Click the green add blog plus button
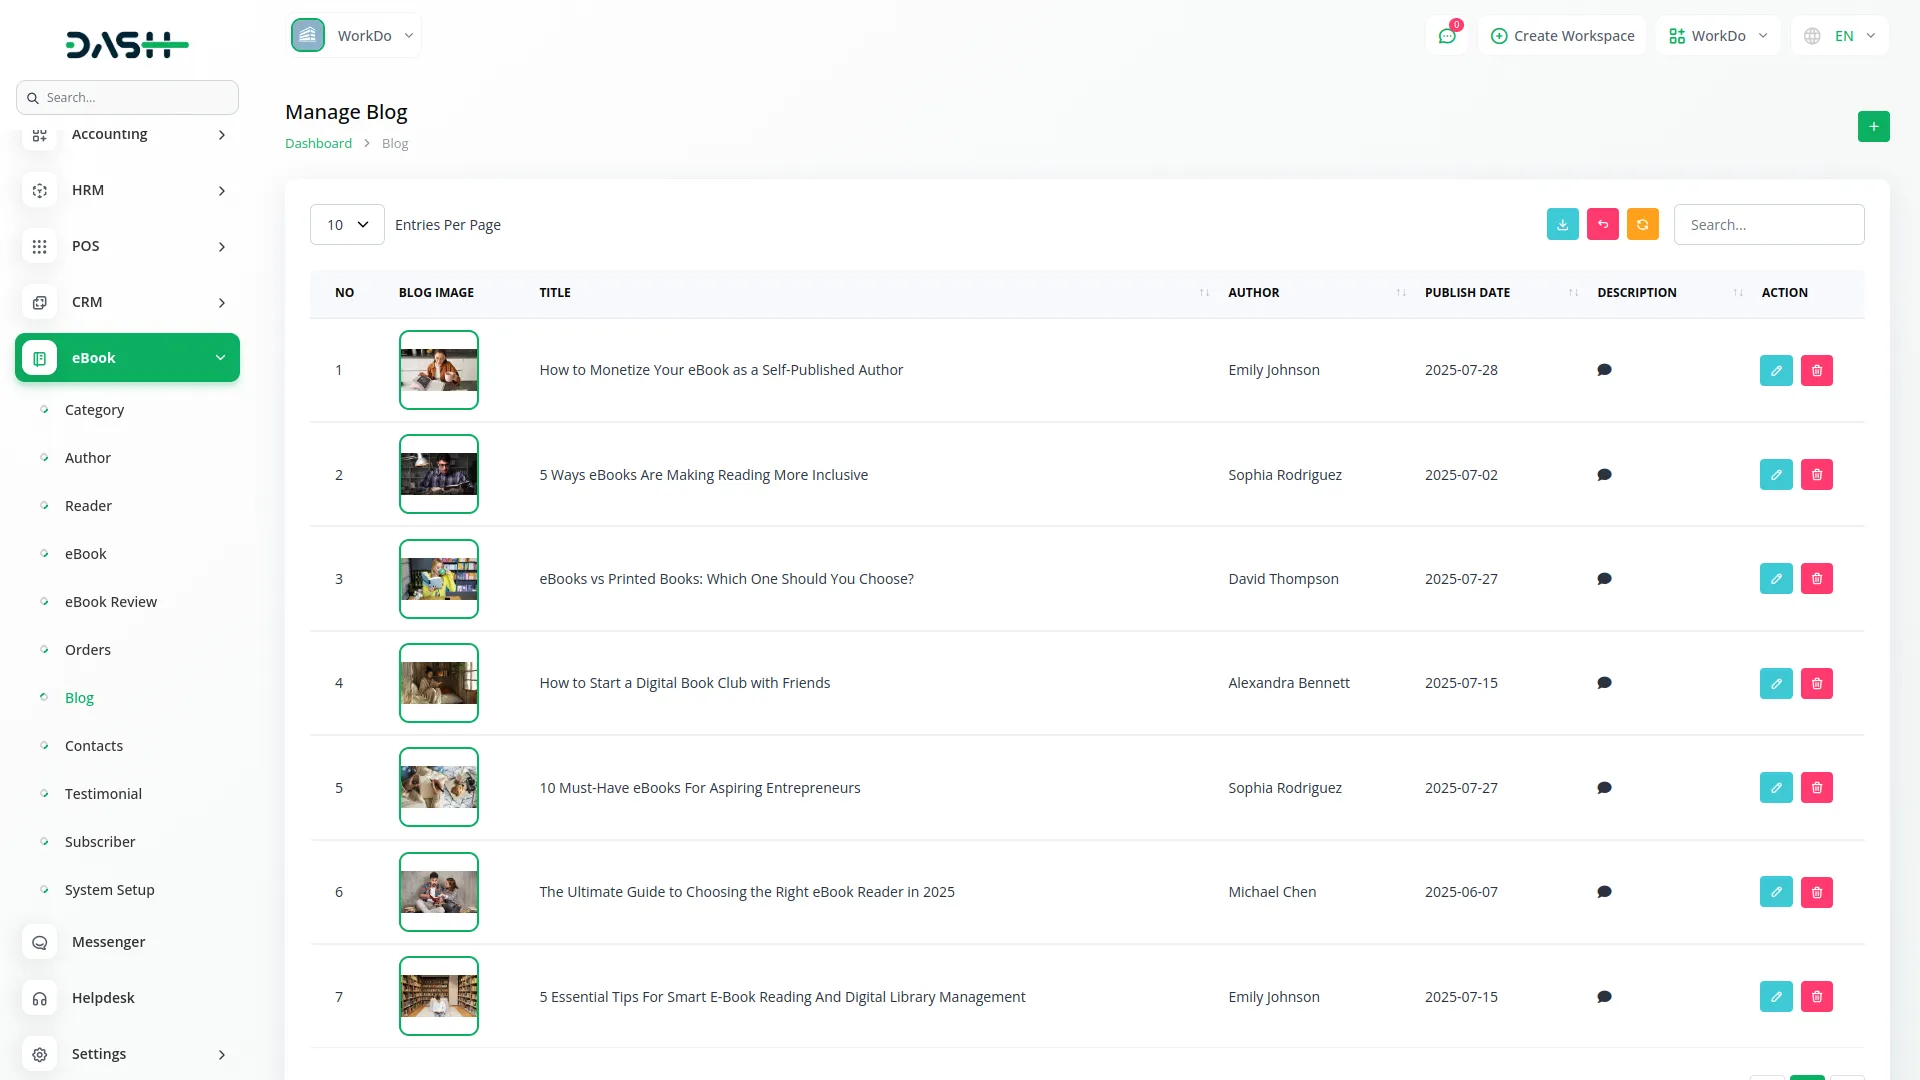This screenshot has height=1080, width=1920. pos(1873,127)
